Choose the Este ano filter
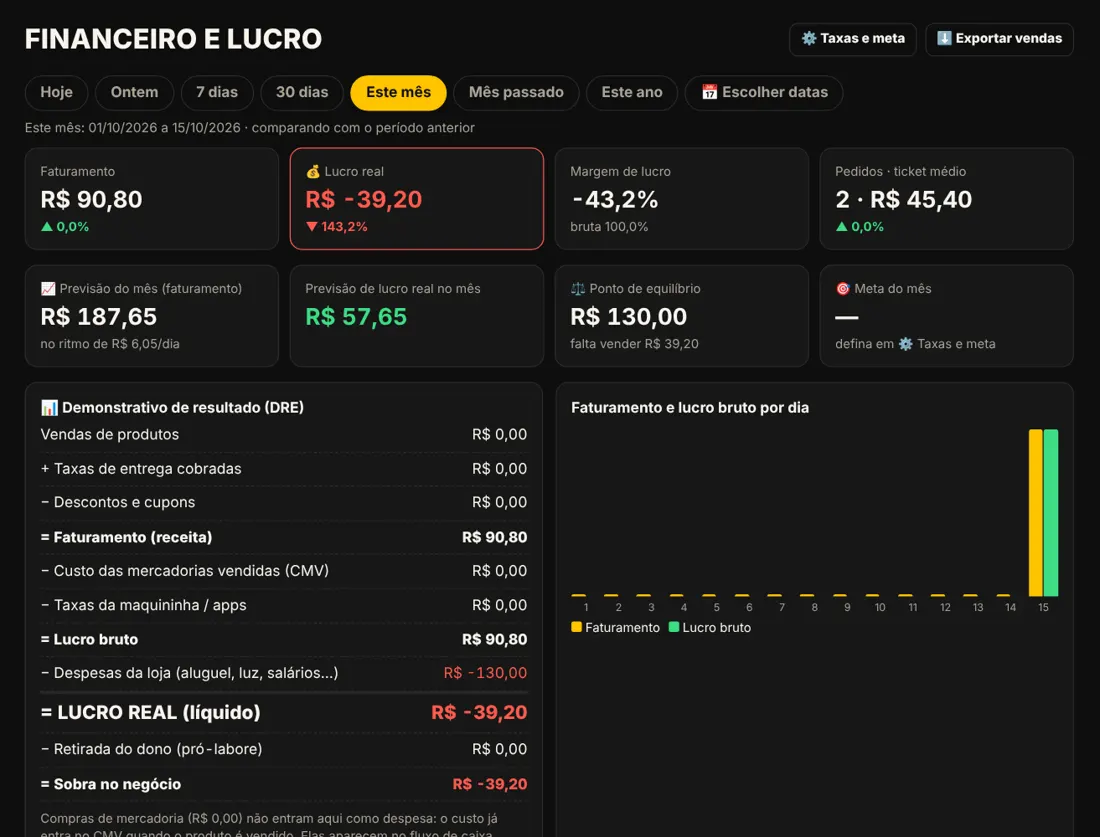1100x837 pixels. [x=632, y=93]
